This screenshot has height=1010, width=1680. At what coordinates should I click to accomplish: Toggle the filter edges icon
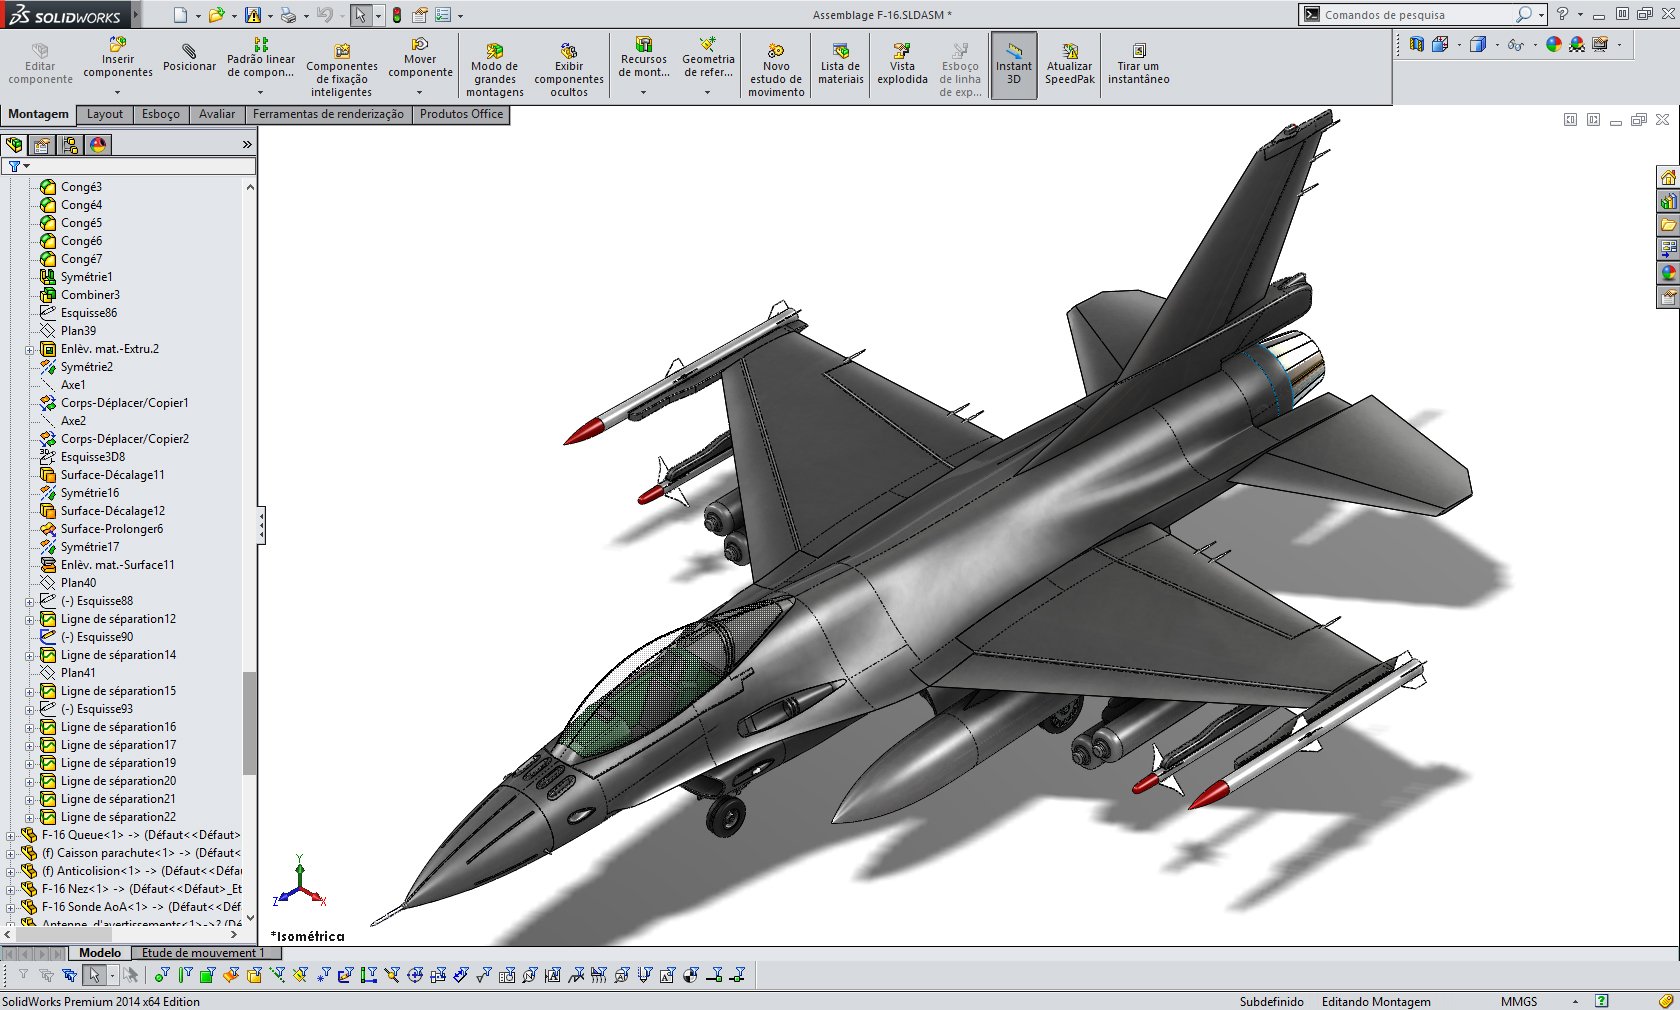pos(185,975)
